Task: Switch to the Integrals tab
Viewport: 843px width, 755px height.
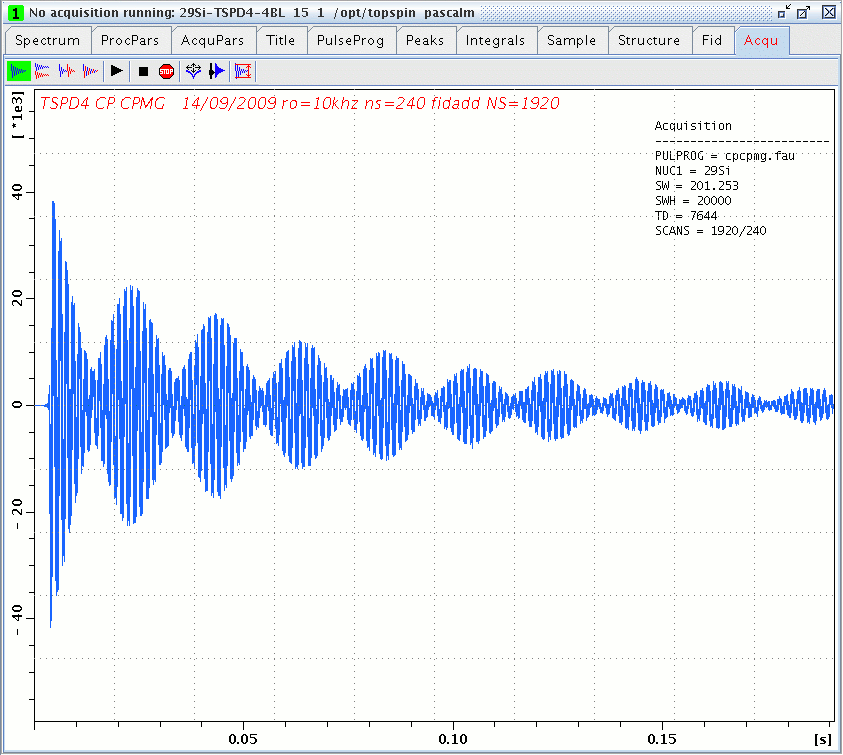Action: click(x=496, y=41)
